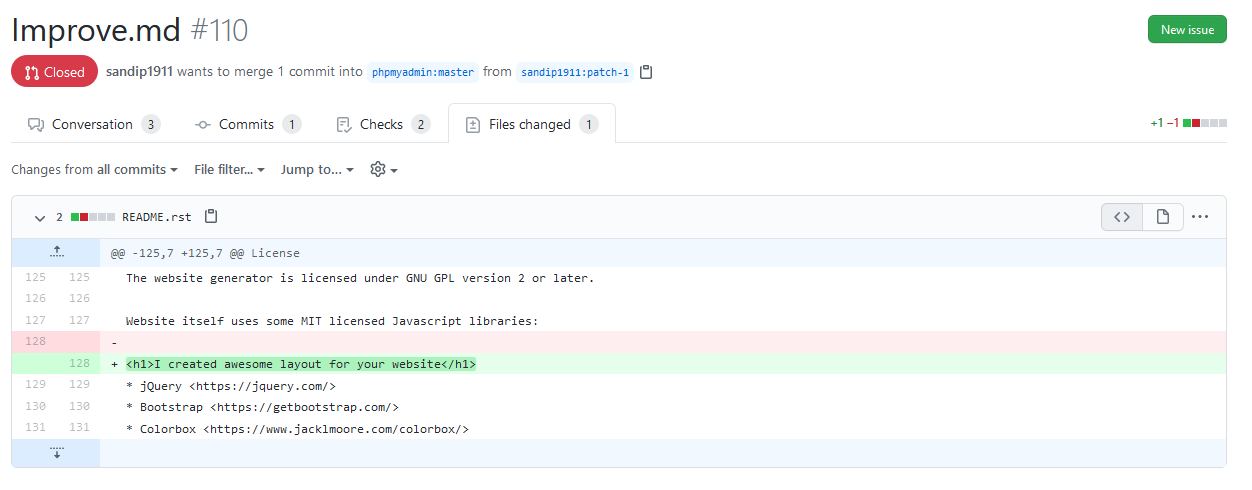Screen dimensions: 1252x490
Task: Open the Checks tab
Action: pyautogui.click(x=383, y=124)
